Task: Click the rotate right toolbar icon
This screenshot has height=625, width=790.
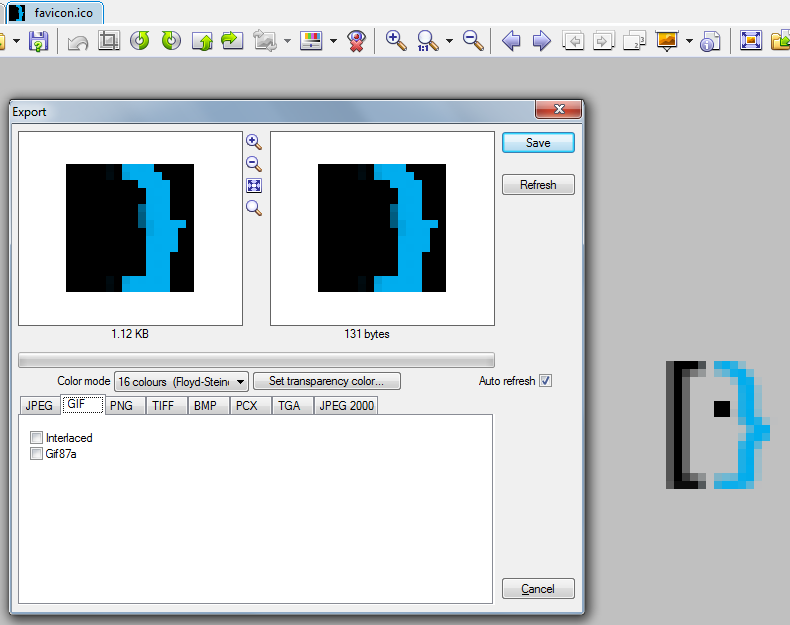Action: (171, 41)
